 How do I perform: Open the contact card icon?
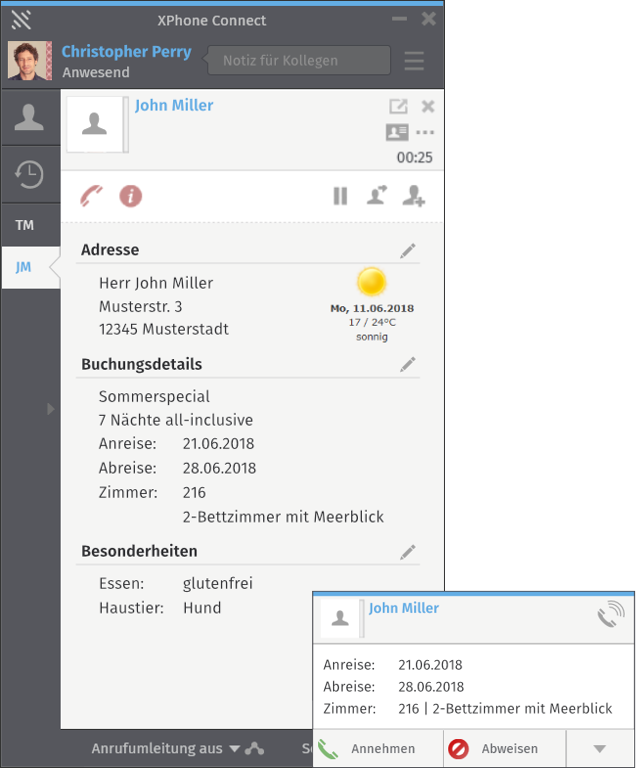pos(397,132)
